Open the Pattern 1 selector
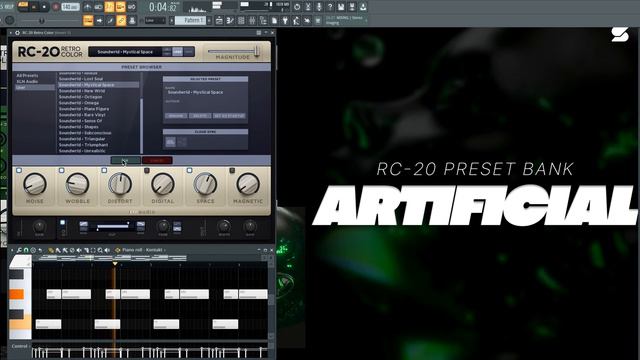 point(191,20)
